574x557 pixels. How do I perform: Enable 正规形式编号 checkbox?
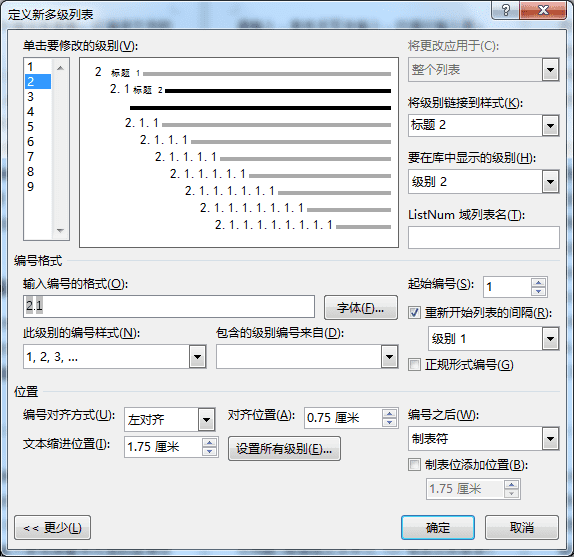[414, 365]
